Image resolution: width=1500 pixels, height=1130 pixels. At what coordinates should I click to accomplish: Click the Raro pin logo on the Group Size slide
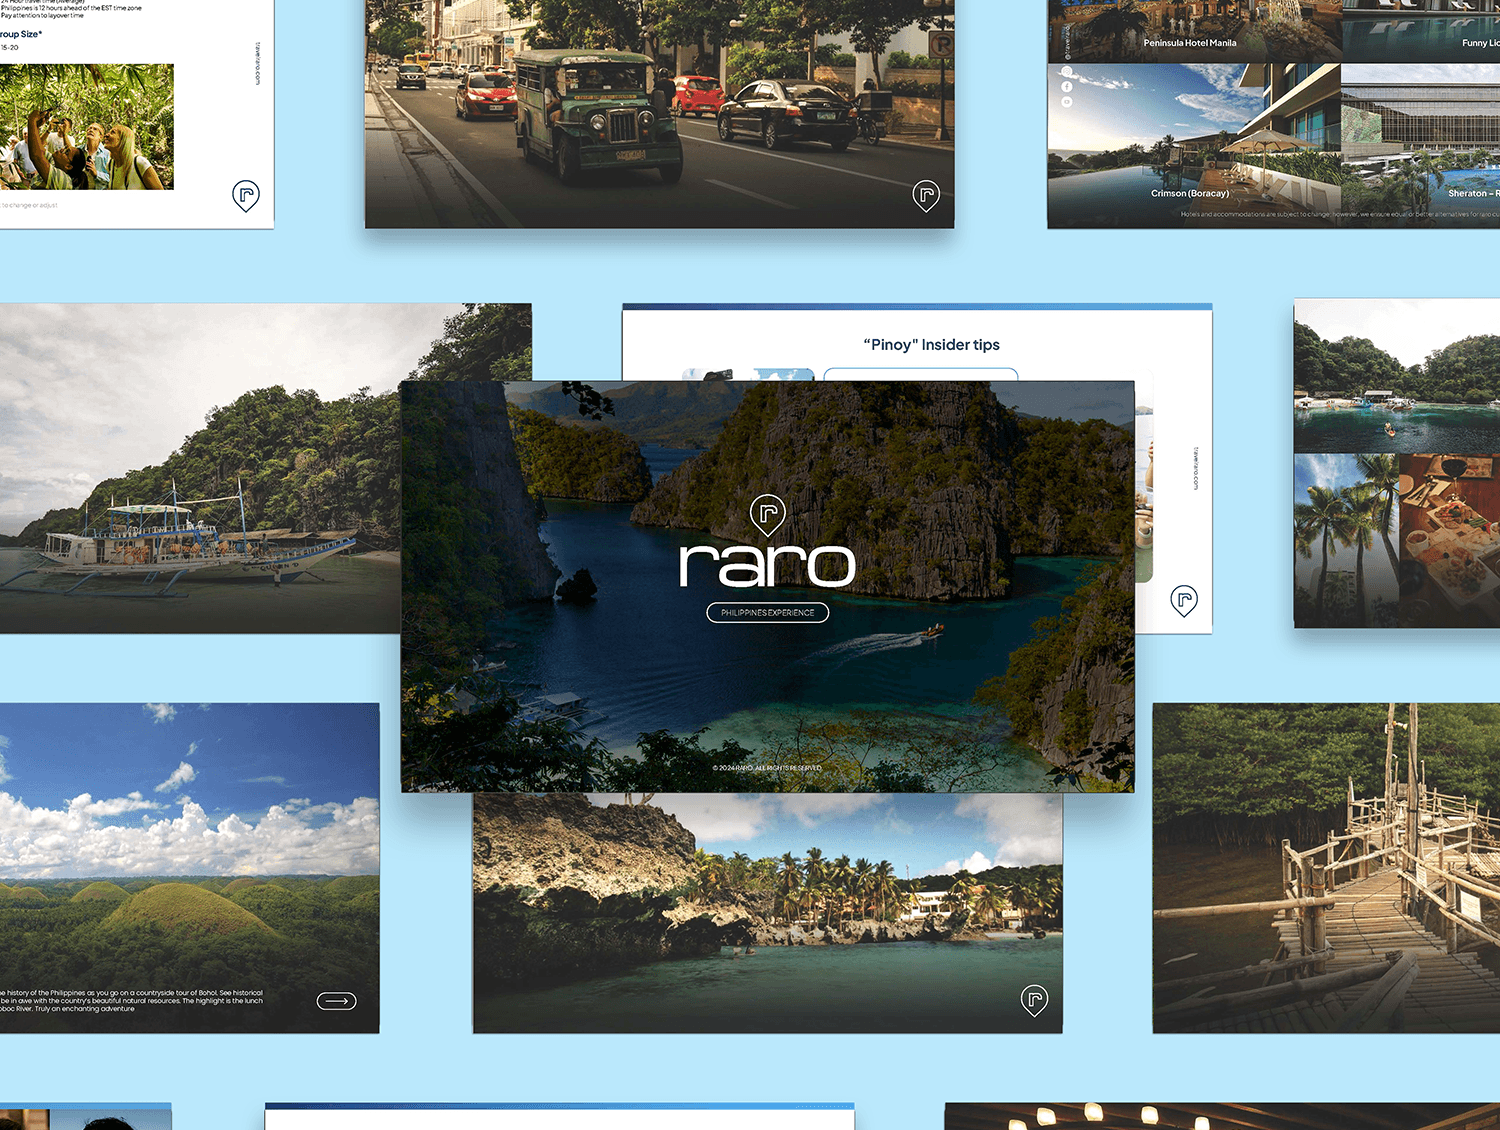tap(246, 196)
